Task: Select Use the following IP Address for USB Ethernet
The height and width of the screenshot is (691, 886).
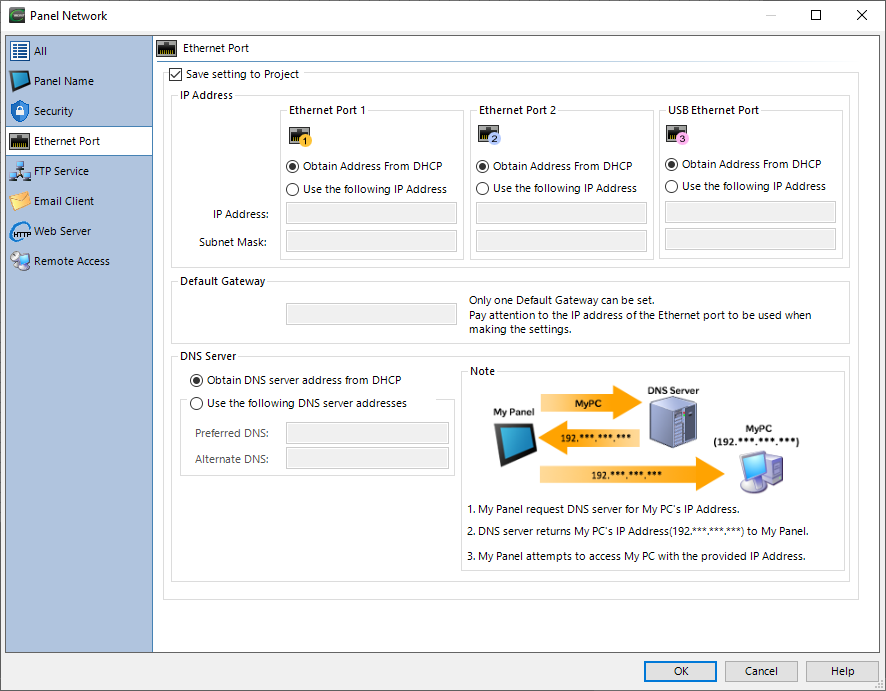Action: coord(672,186)
